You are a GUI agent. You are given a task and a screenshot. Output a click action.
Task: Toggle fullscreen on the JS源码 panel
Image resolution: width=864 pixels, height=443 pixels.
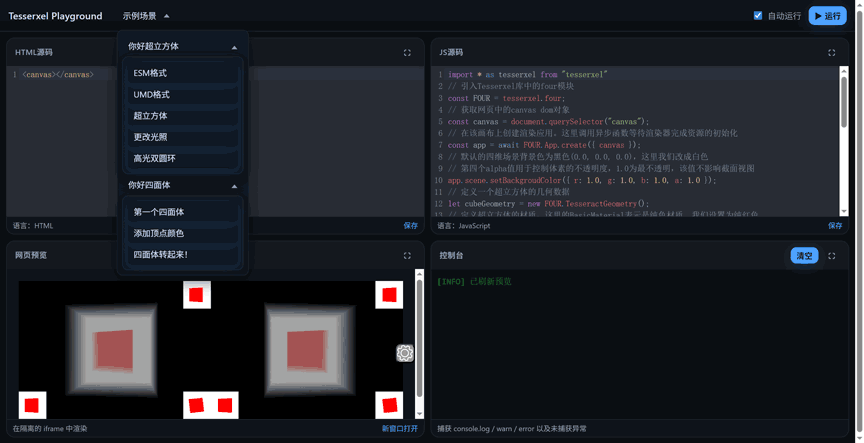[831, 53]
